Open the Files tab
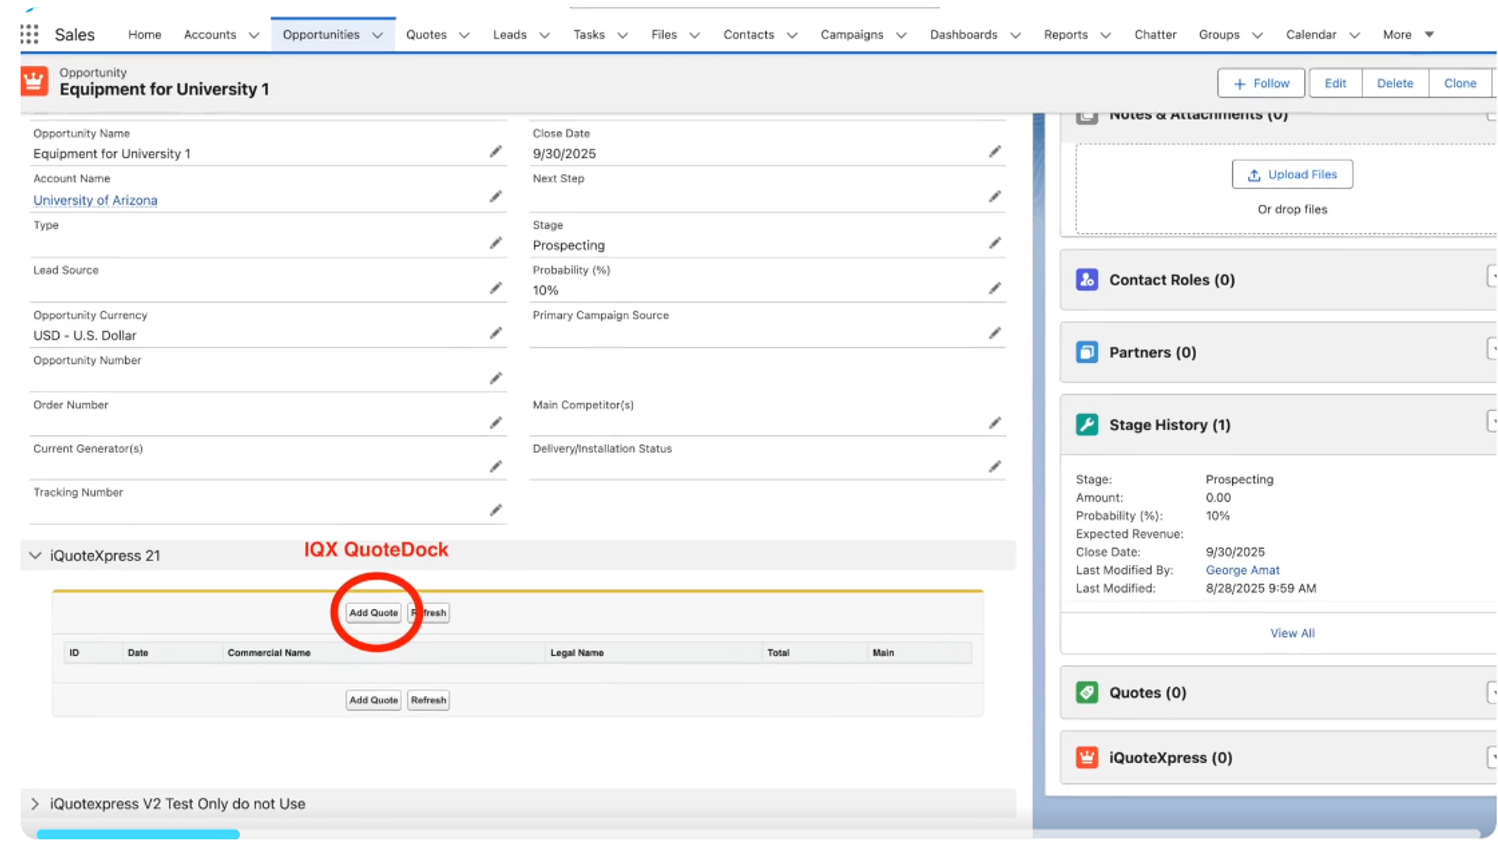1498x850 pixels. pyautogui.click(x=664, y=35)
